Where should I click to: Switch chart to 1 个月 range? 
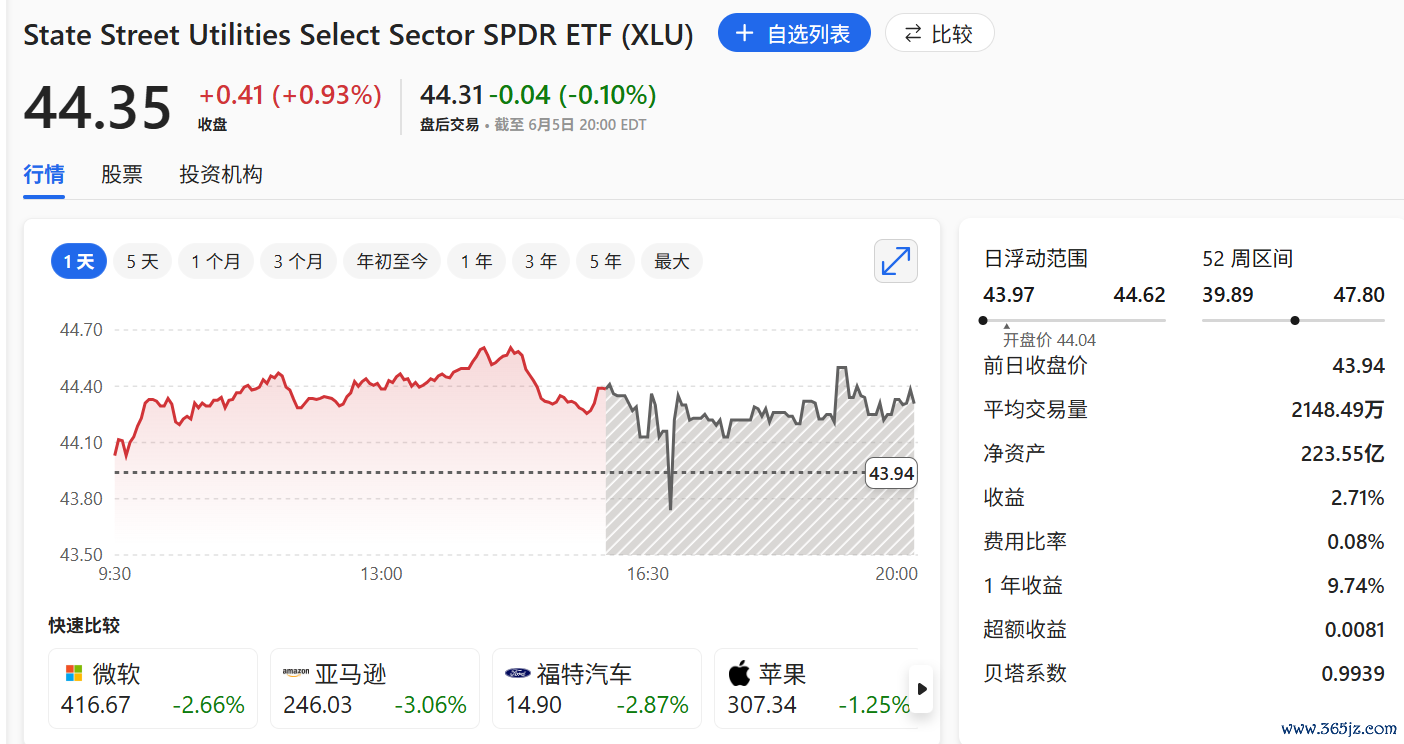[216, 262]
